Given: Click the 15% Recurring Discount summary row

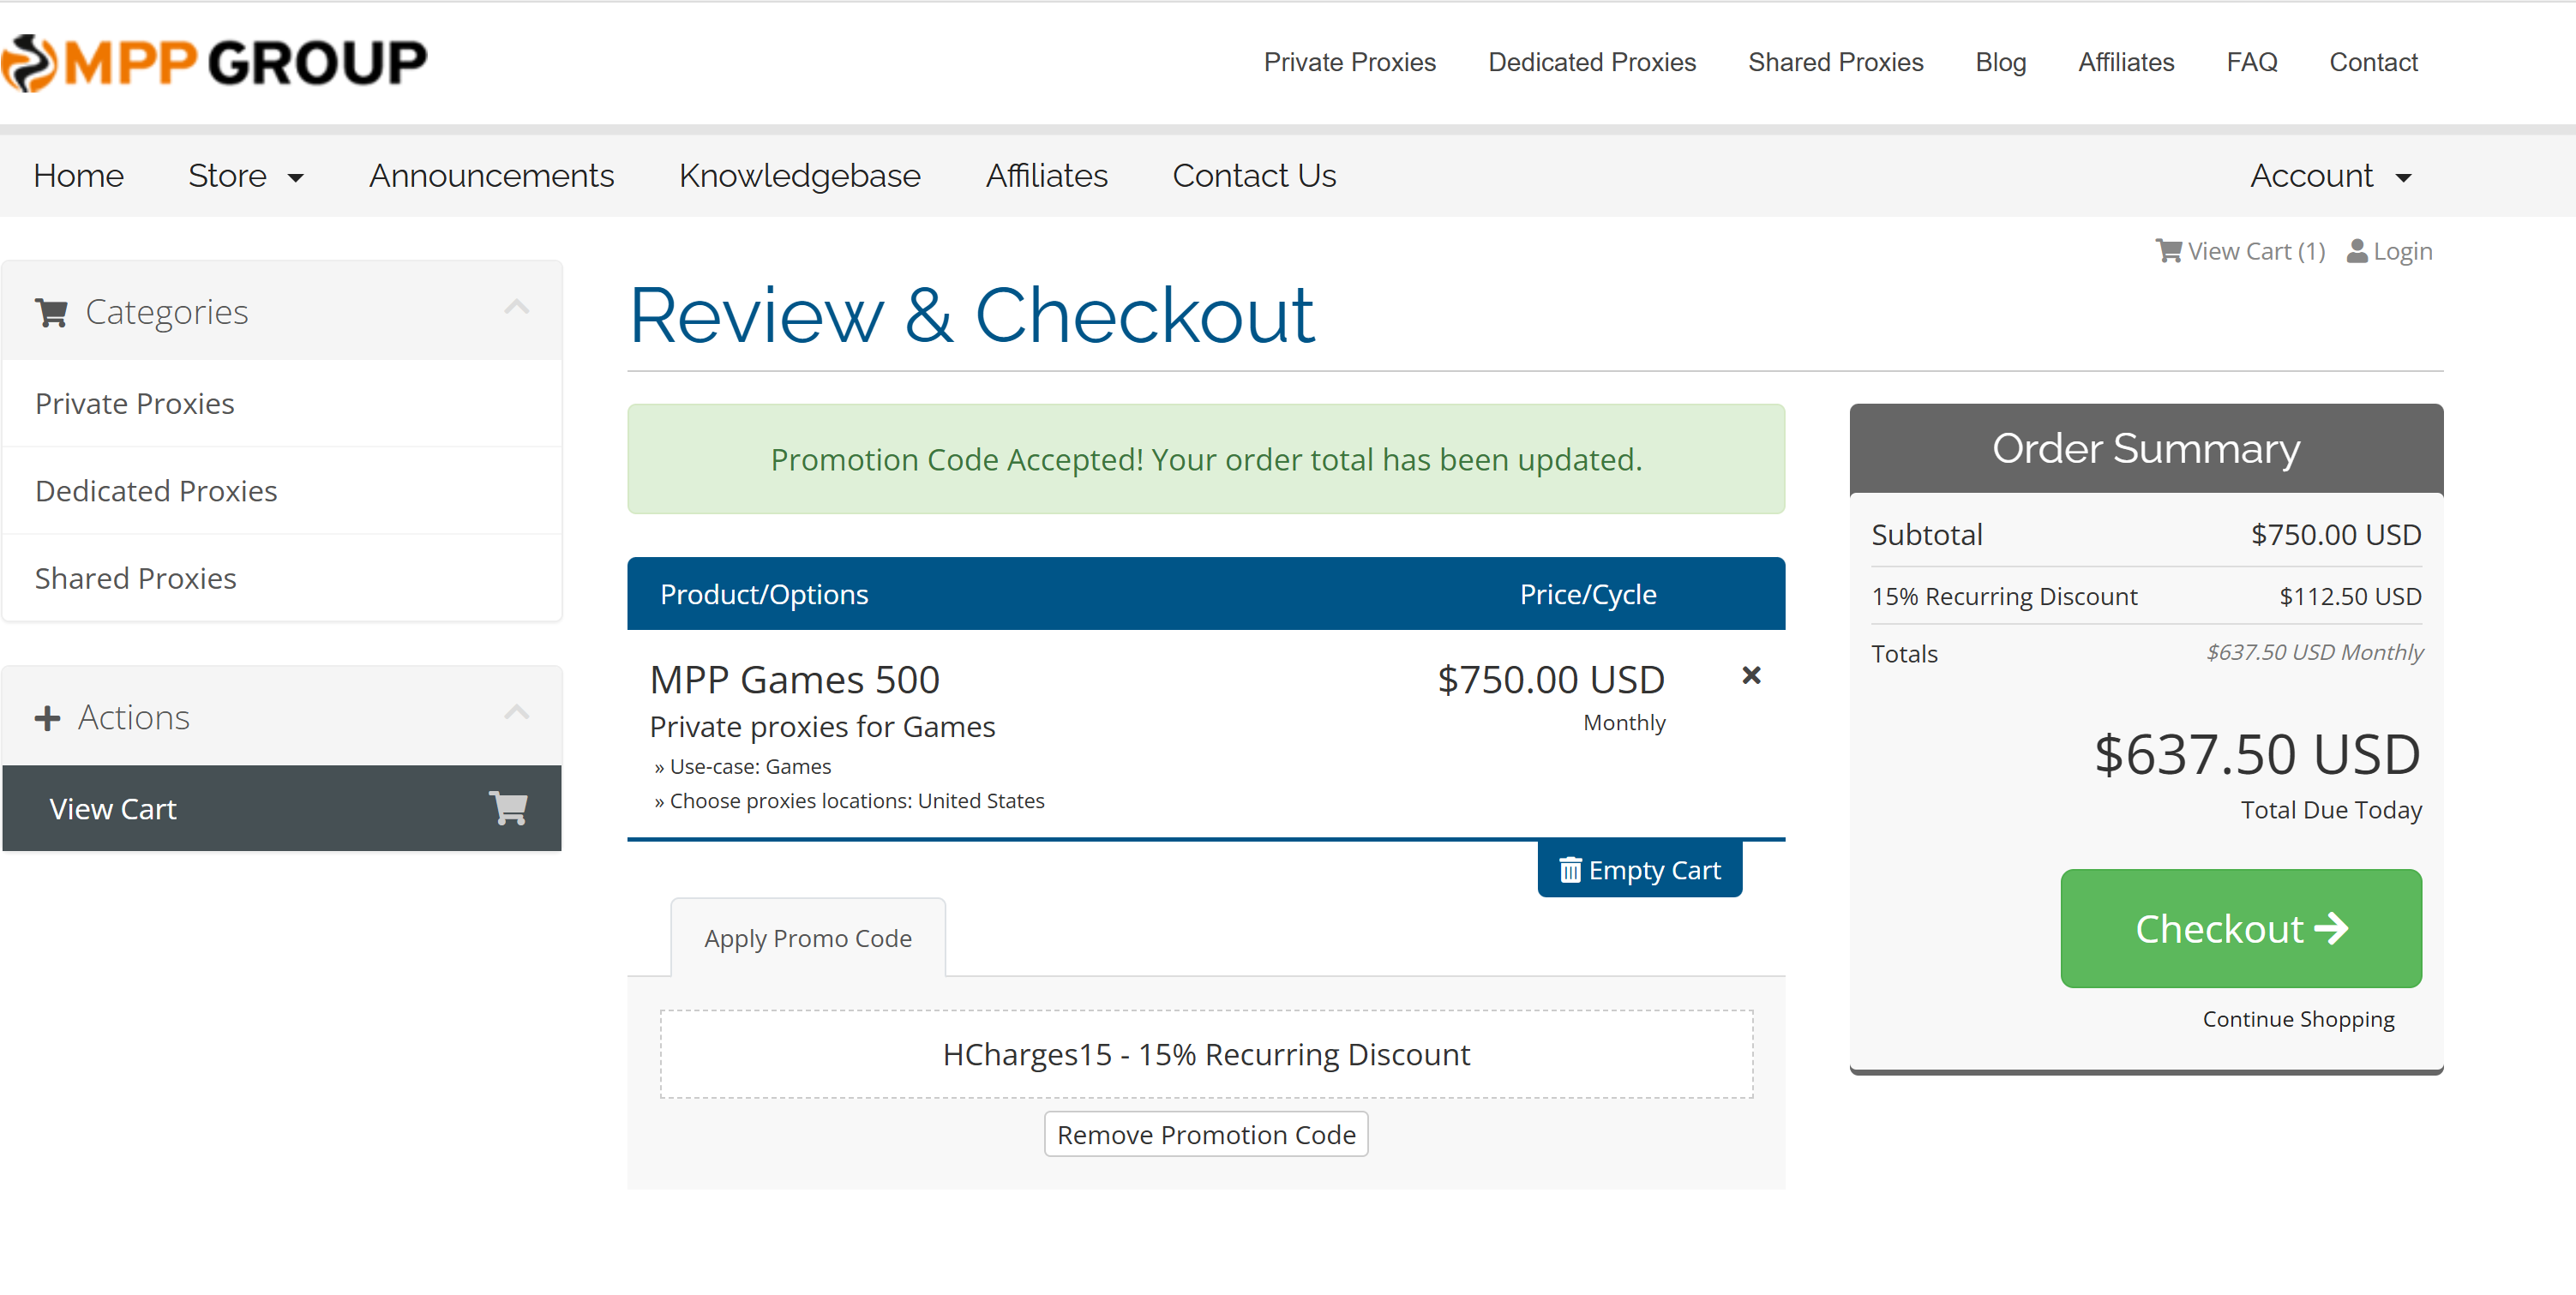Looking at the screenshot, I should click(x=2146, y=597).
